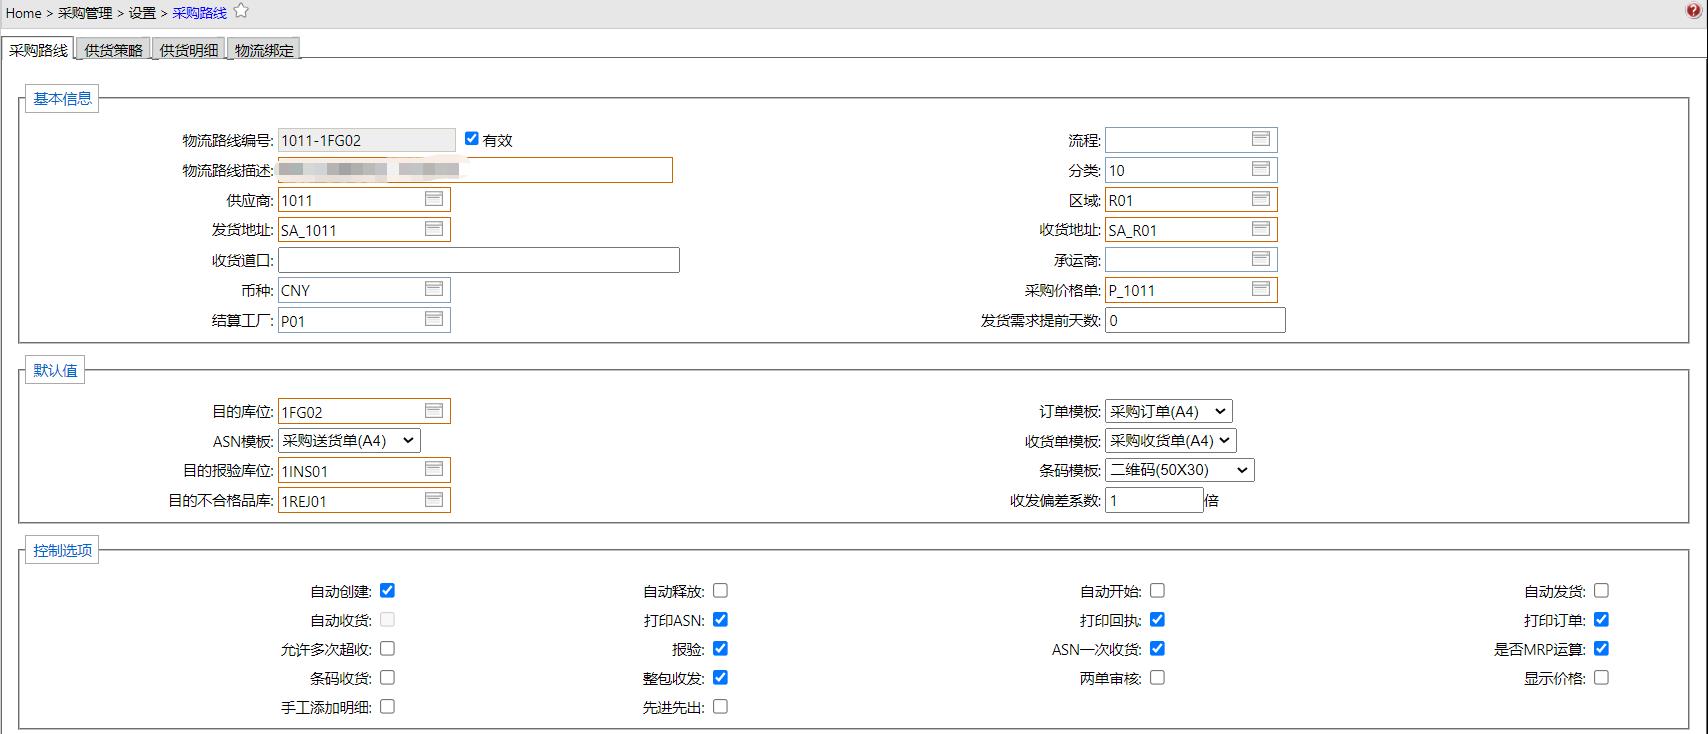1708x734 pixels.
Task: Uncheck the 报验 checkbox
Action: (x=720, y=648)
